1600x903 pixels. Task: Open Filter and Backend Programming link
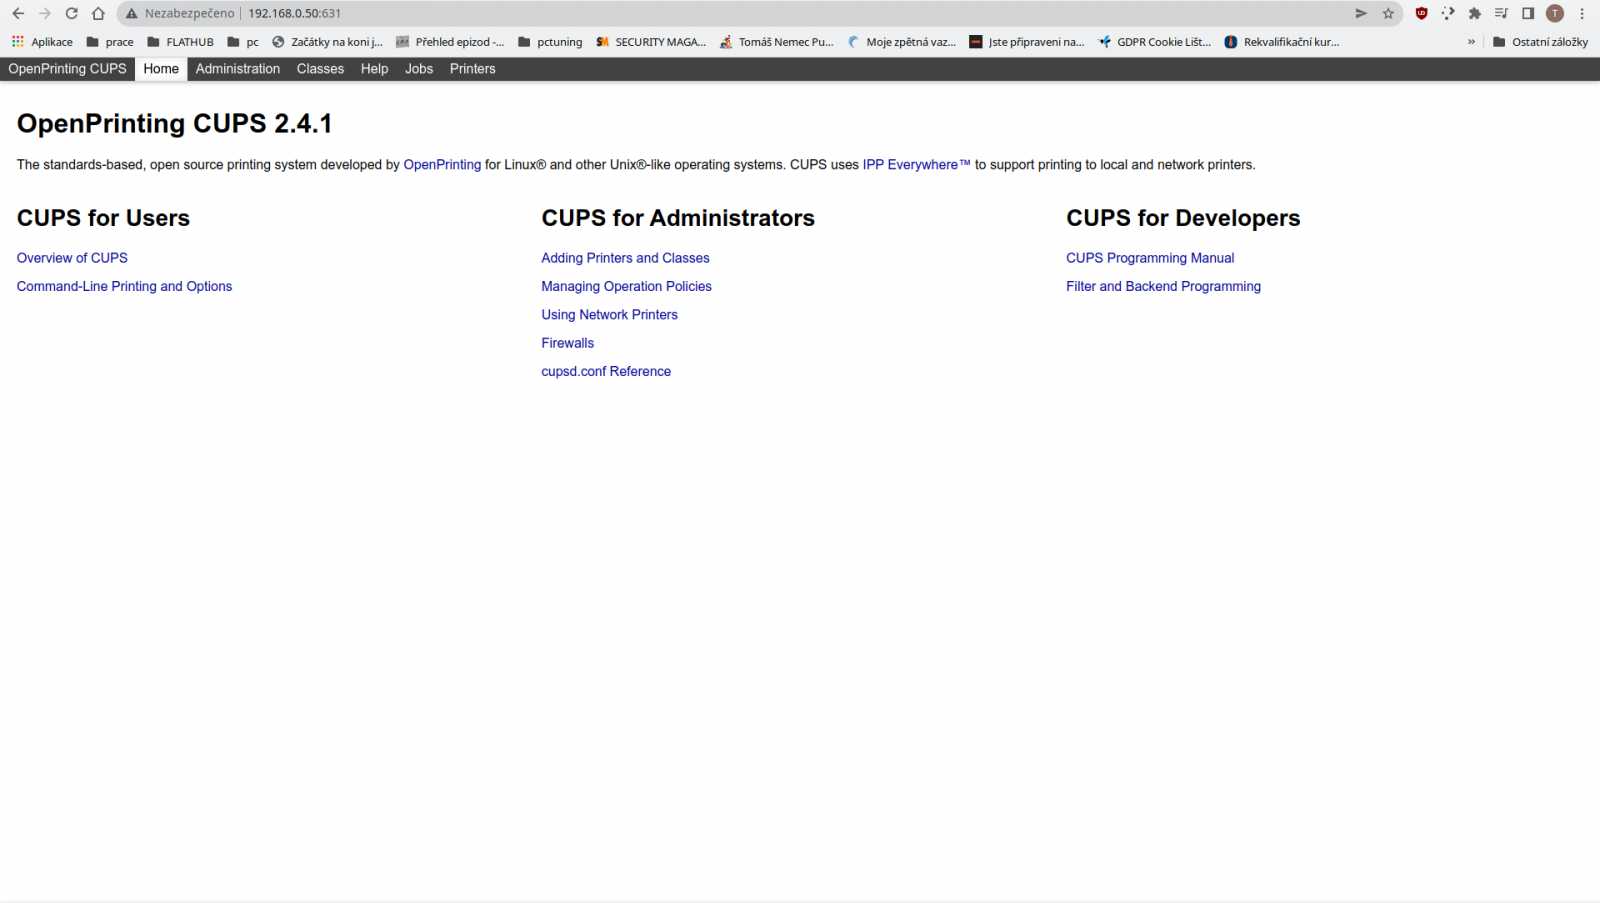point(1163,286)
